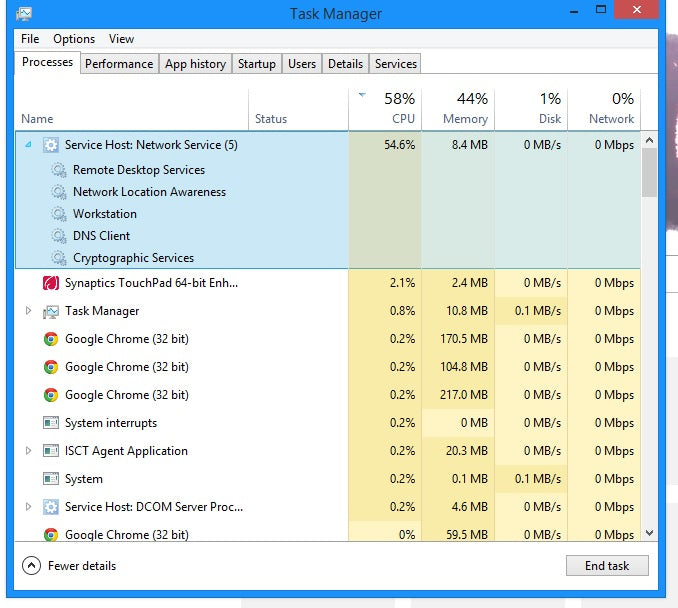Click the ISCT Agent Application icon
Image resolution: width=678 pixels, height=608 pixels.
(51, 451)
